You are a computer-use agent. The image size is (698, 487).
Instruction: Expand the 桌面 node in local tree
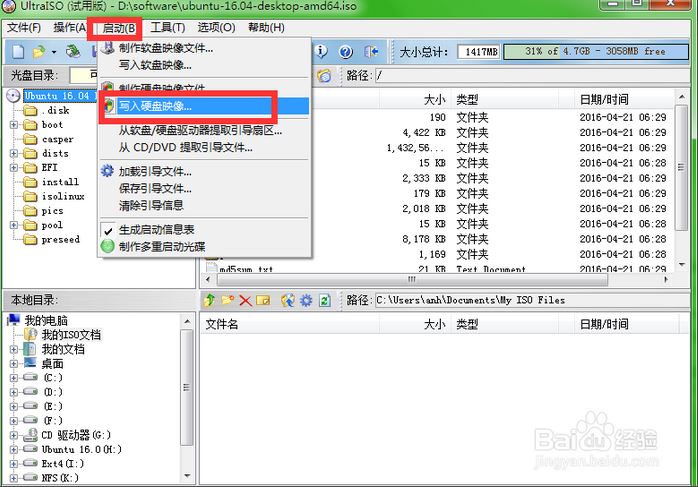click(x=14, y=364)
